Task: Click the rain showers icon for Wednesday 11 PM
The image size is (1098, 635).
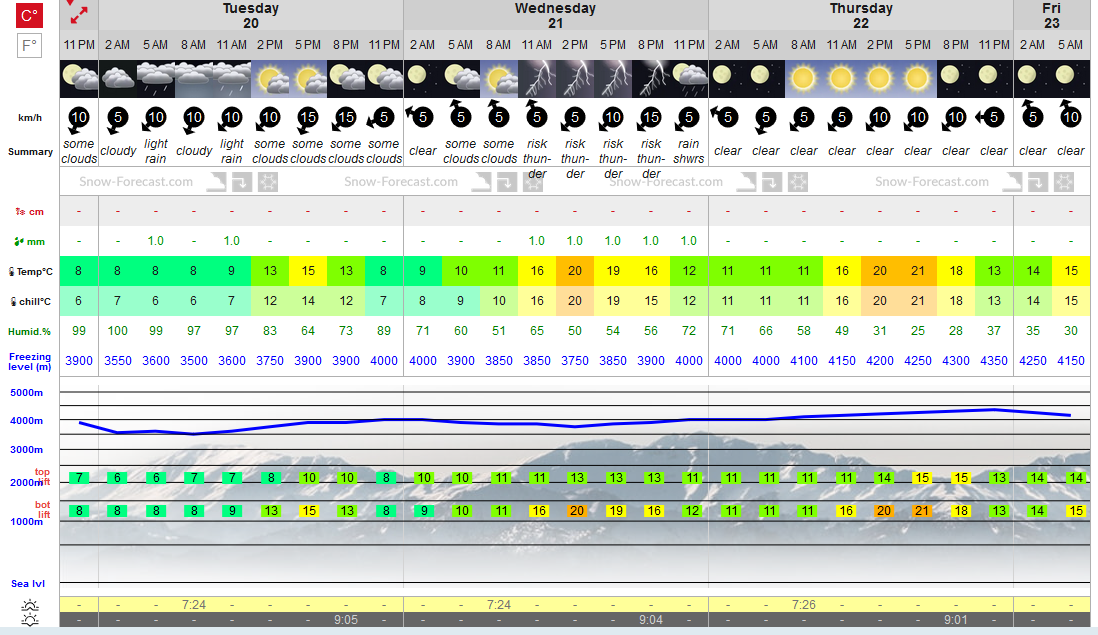Action: (x=689, y=79)
